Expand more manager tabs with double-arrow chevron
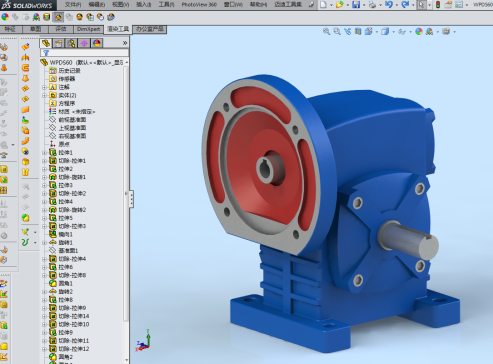Viewport: 493px width, 364px height. point(125,43)
